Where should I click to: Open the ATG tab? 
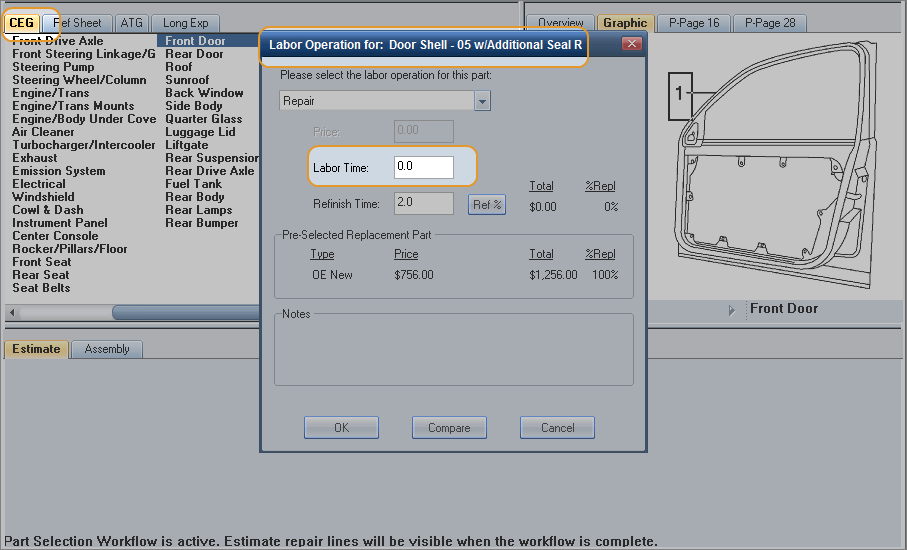pyautogui.click(x=131, y=23)
